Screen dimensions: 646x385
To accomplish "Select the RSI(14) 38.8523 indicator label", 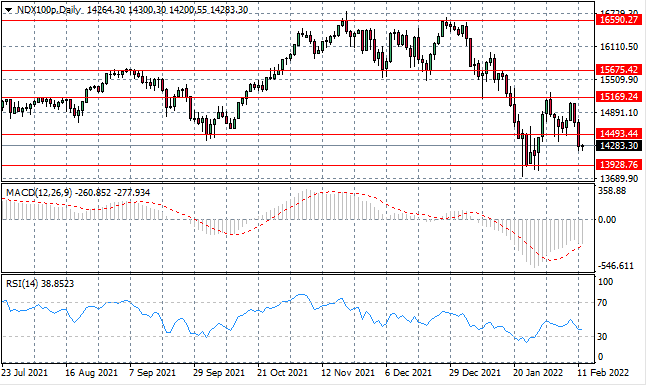I will tap(40, 284).
